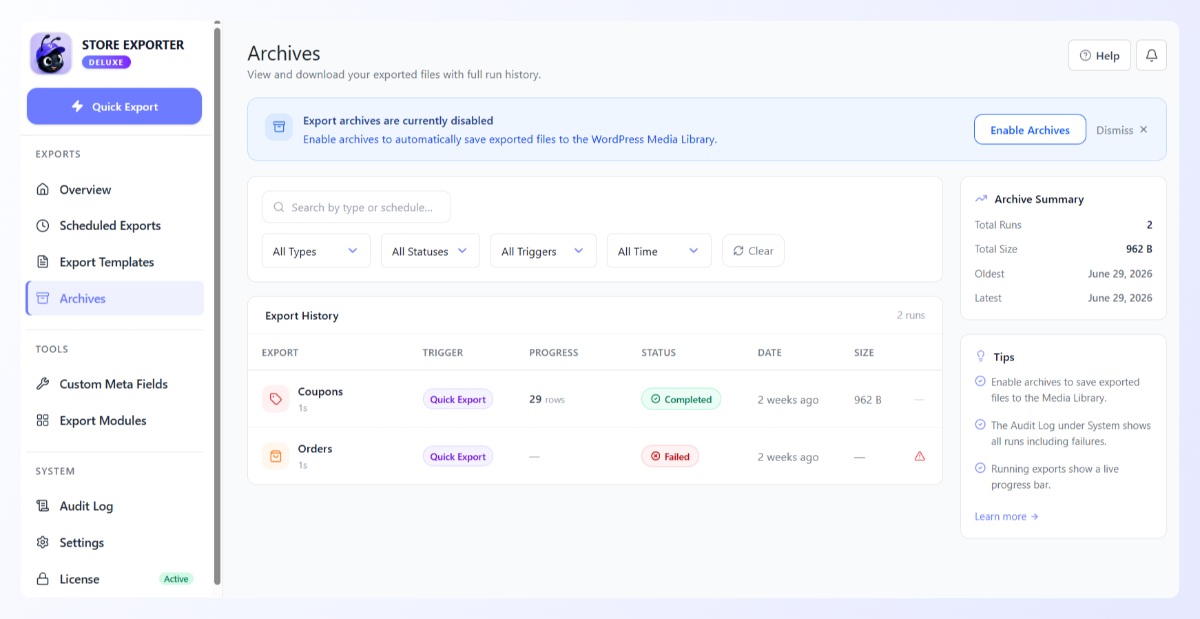
Task: Click the Enable Archives button
Action: click(1030, 130)
